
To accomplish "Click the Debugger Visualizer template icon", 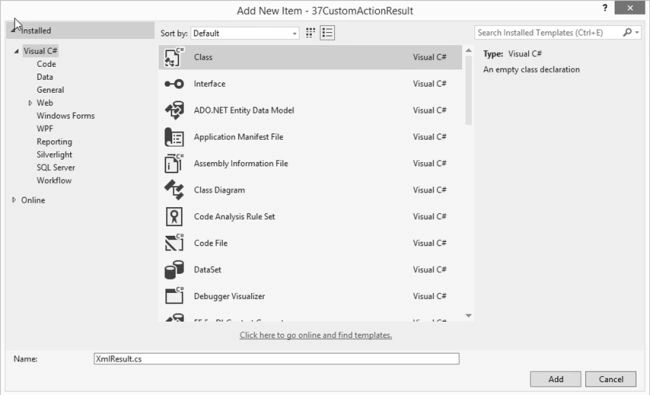I will click(174, 296).
